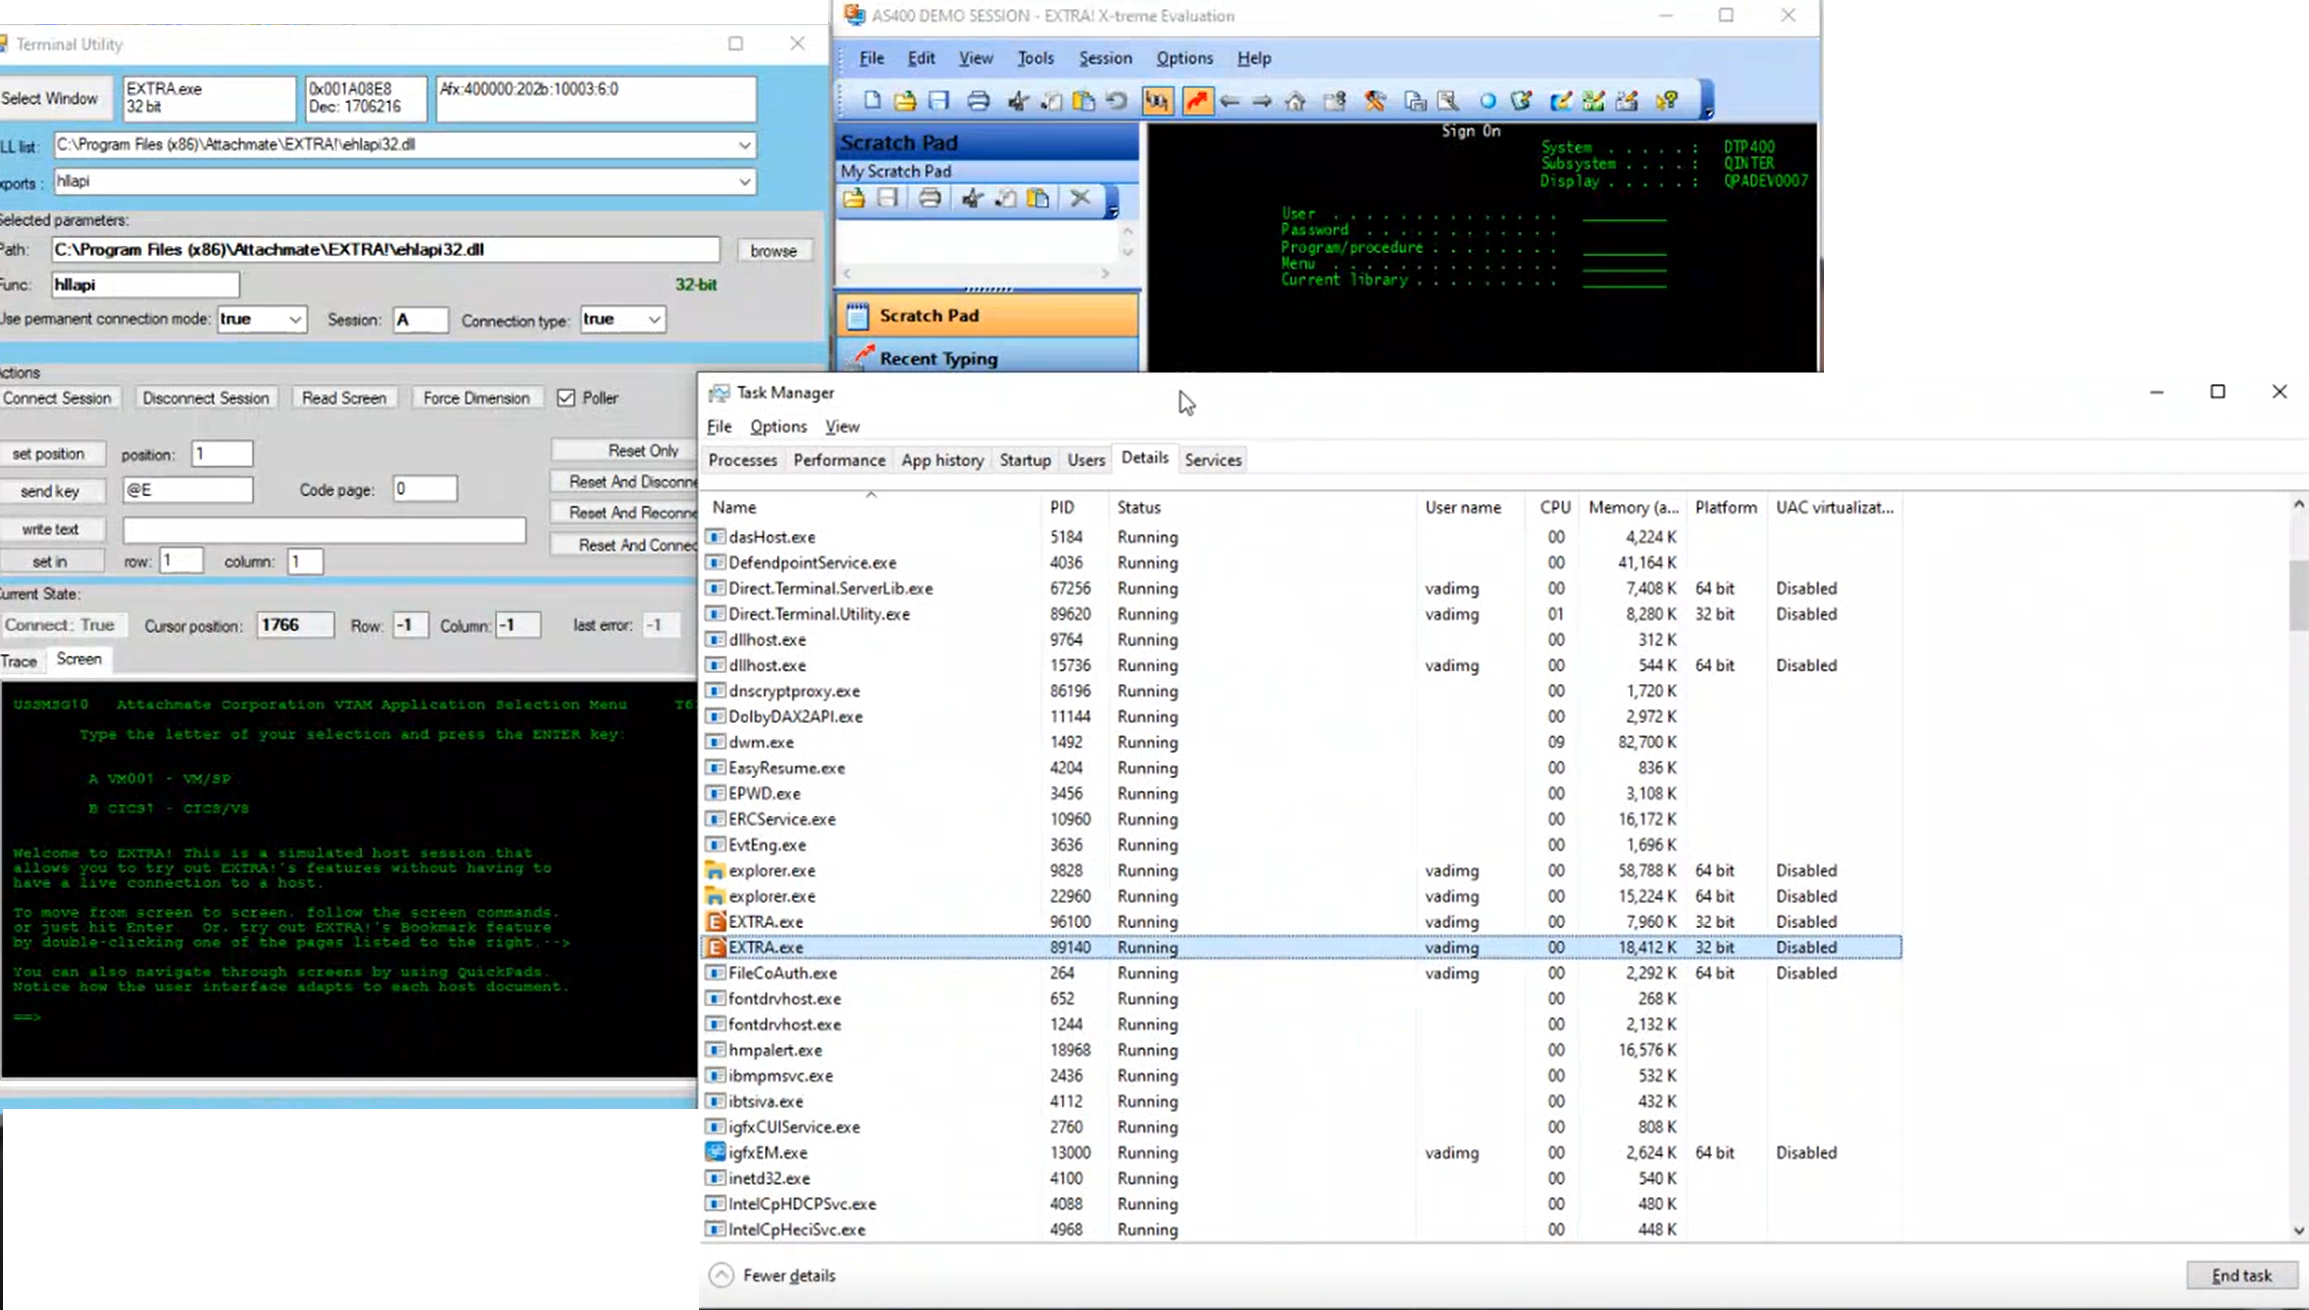Click the Open folder icon in EXTRA! main toolbar

click(x=905, y=100)
